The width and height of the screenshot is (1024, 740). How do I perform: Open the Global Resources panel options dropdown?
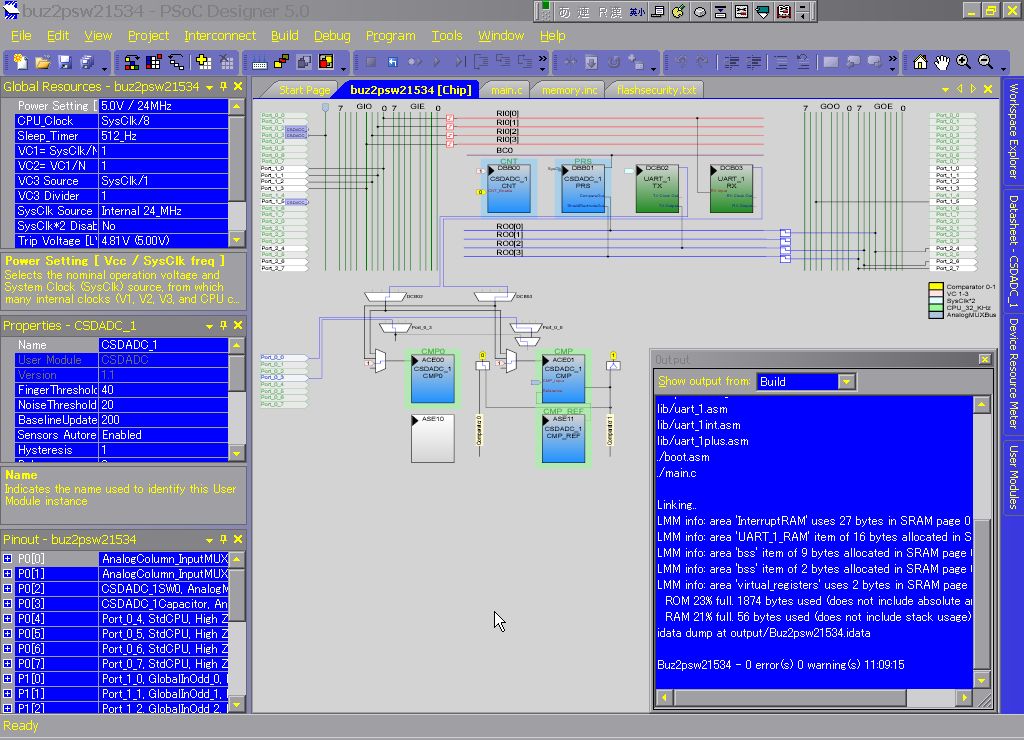pos(209,87)
